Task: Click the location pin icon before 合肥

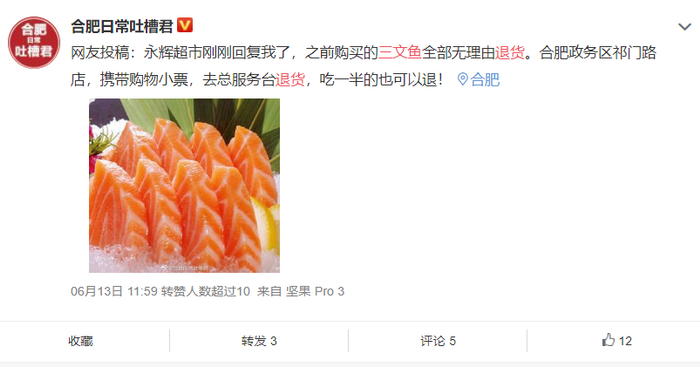Action: click(x=462, y=79)
